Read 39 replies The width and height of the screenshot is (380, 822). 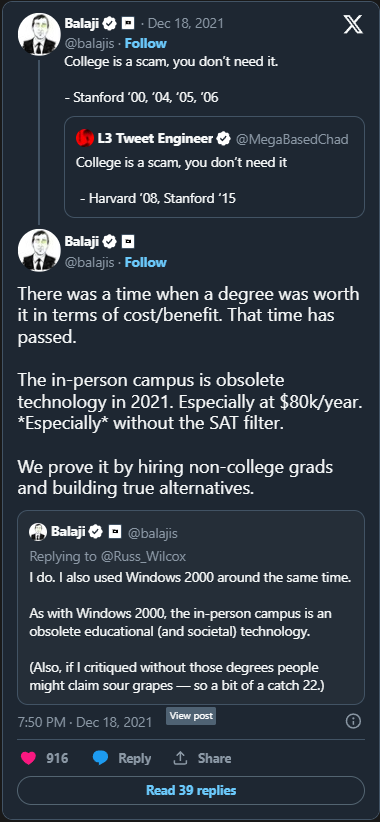click(x=191, y=791)
